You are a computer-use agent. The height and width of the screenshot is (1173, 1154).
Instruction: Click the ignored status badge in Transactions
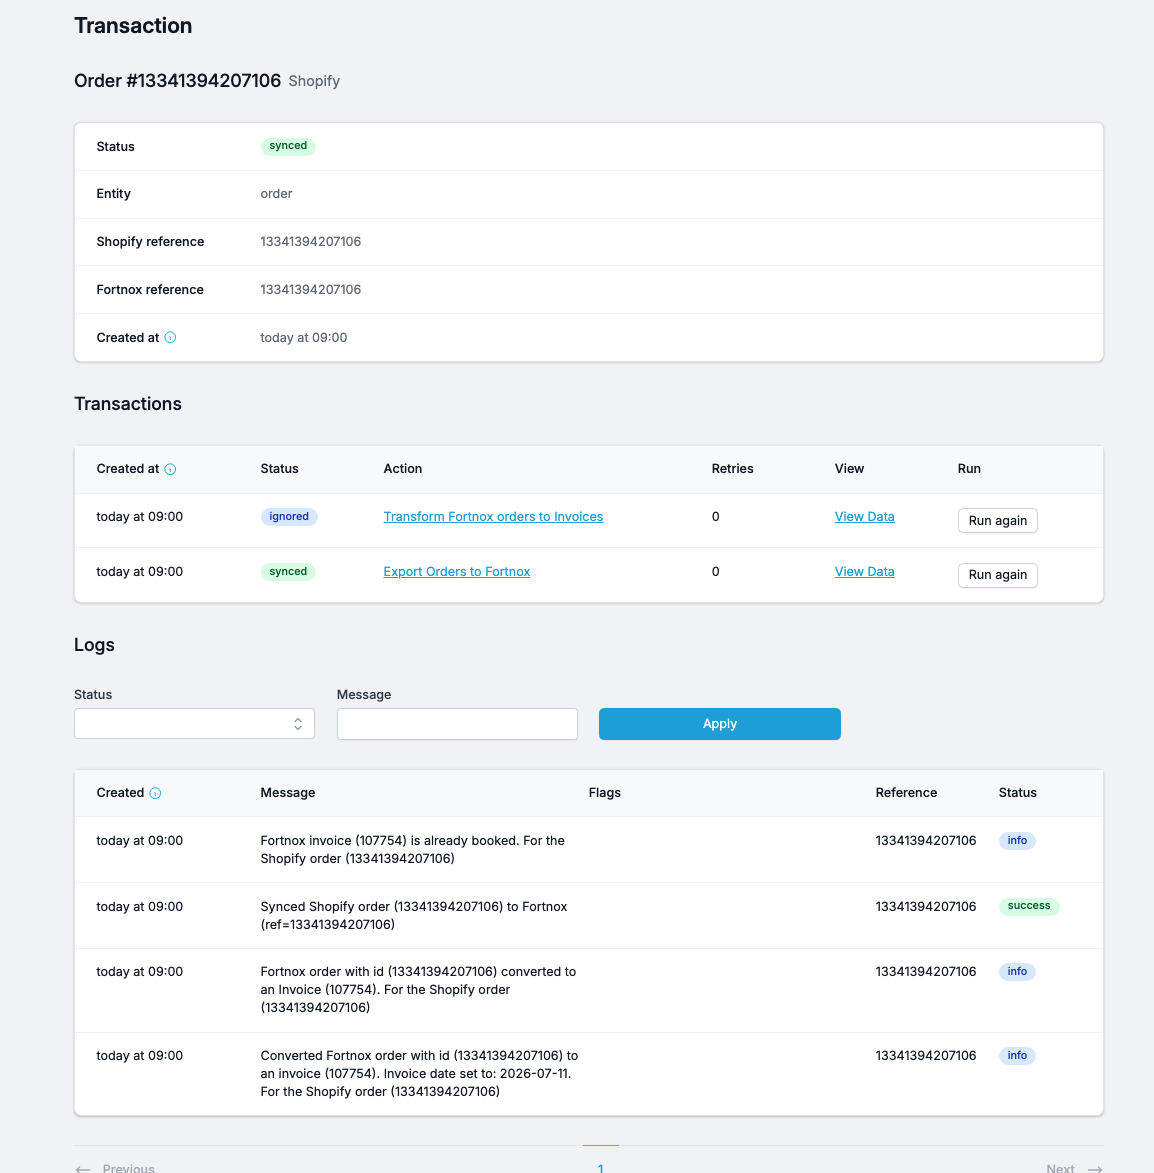click(289, 517)
